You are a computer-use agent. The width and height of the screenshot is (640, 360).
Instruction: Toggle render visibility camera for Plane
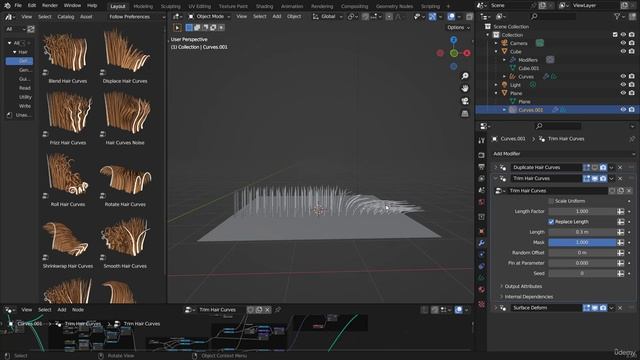pos(631,93)
